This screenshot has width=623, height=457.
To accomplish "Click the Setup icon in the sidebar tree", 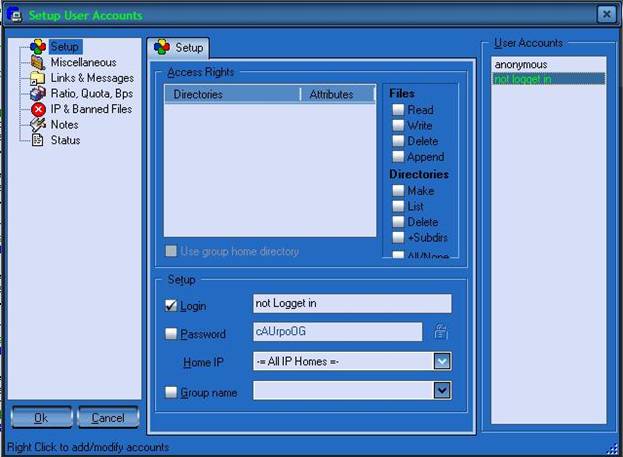I will (38, 47).
